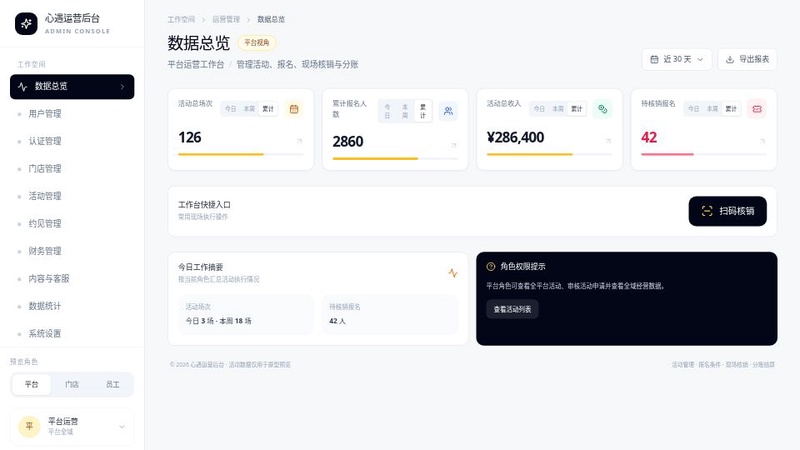The height and width of the screenshot is (450, 800).
Task: Click the 扫码核销 button
Action: 728,211
